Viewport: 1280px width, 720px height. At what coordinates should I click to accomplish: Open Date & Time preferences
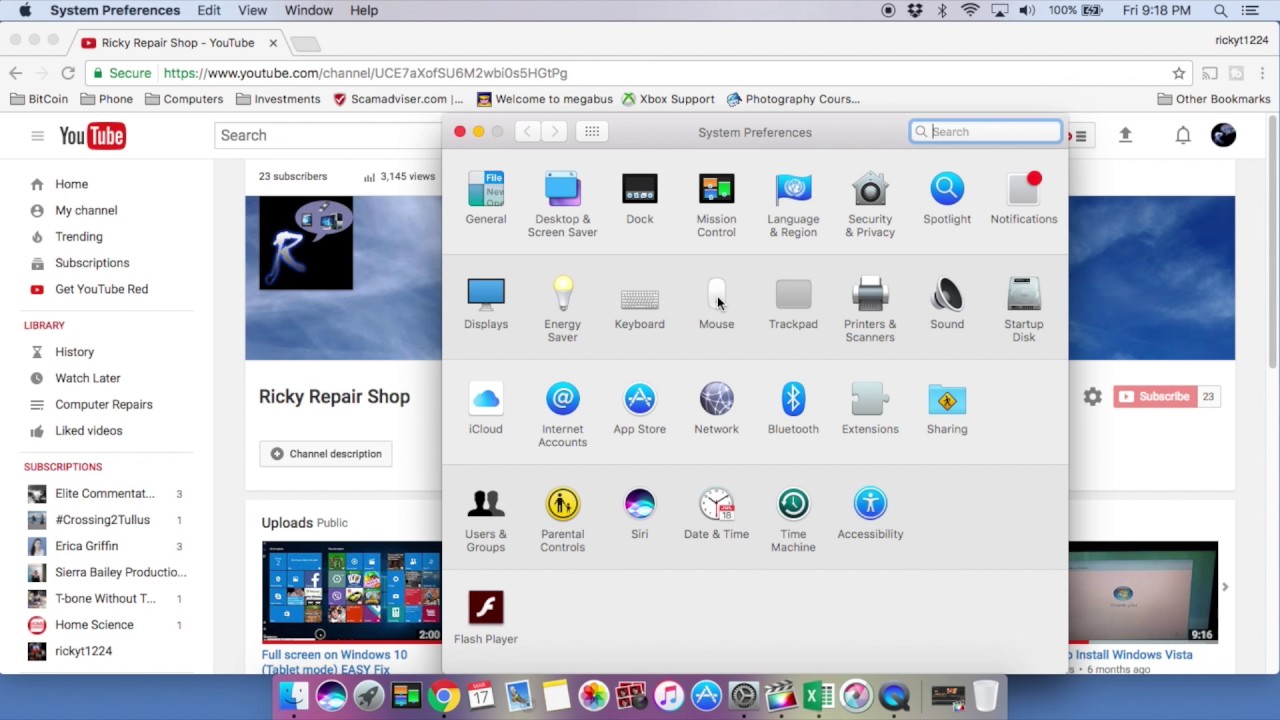[716, 513]
